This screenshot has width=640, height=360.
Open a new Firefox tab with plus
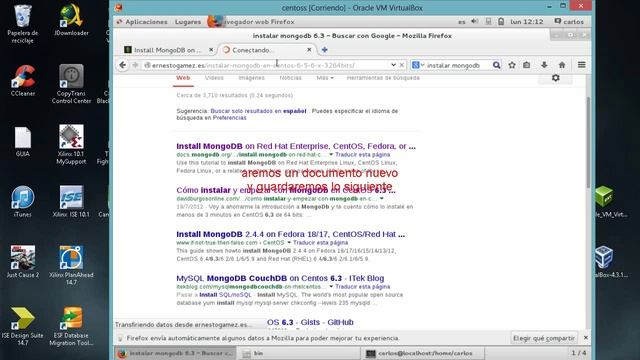324,50
